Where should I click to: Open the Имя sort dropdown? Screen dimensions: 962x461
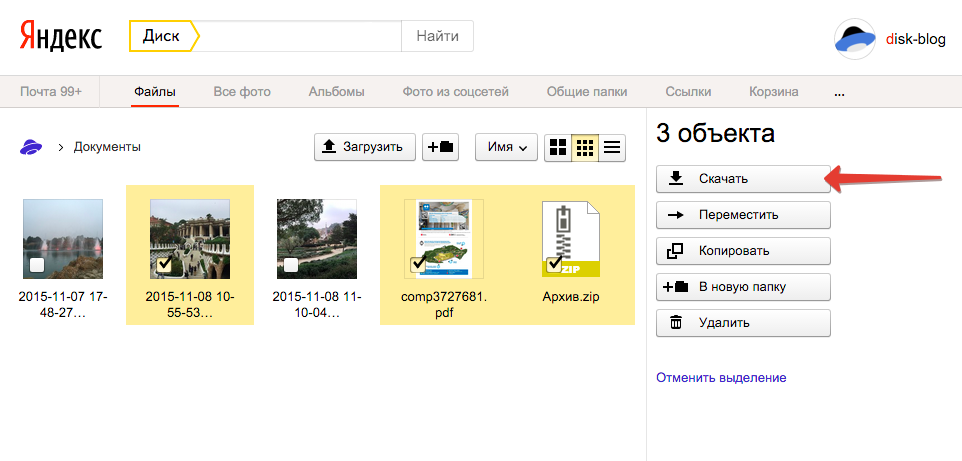(x=506, y=147)
